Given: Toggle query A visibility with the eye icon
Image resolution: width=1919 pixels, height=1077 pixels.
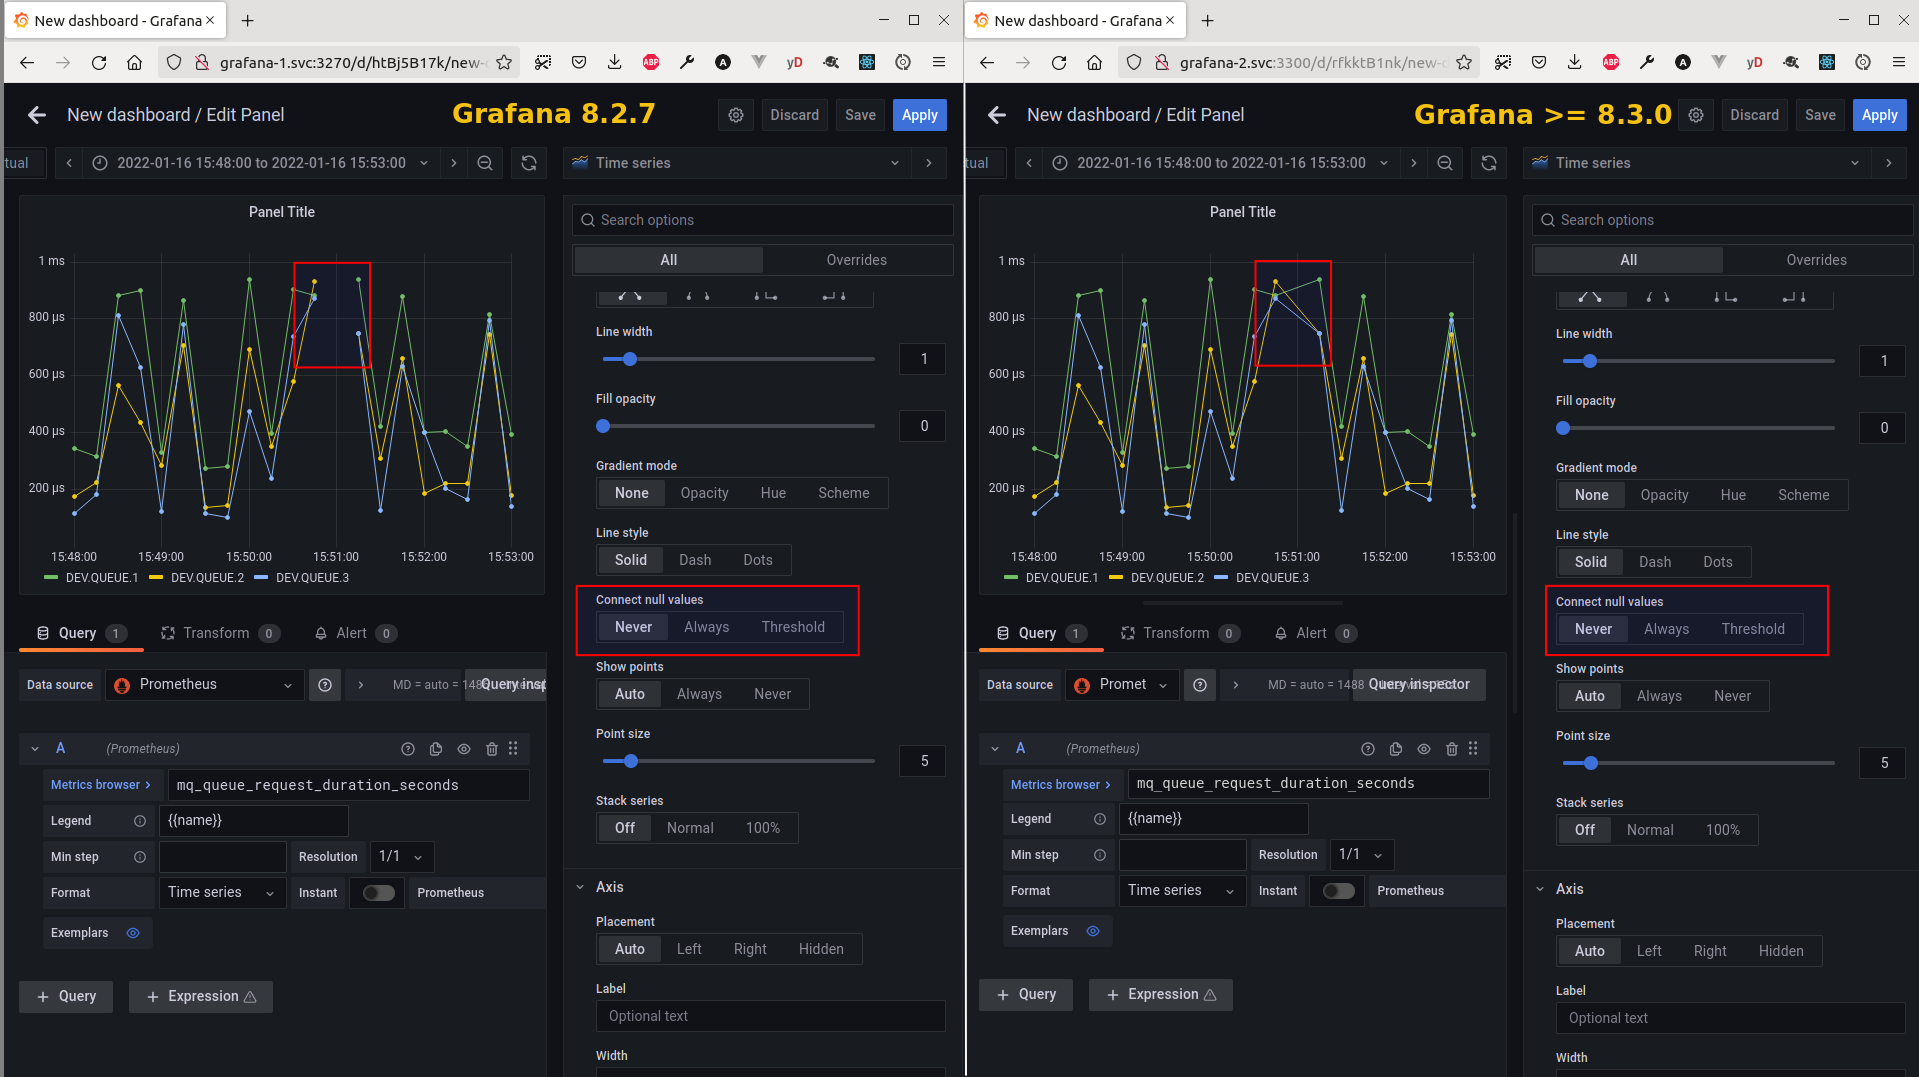Looking at the screenshot, I should 463,748.
